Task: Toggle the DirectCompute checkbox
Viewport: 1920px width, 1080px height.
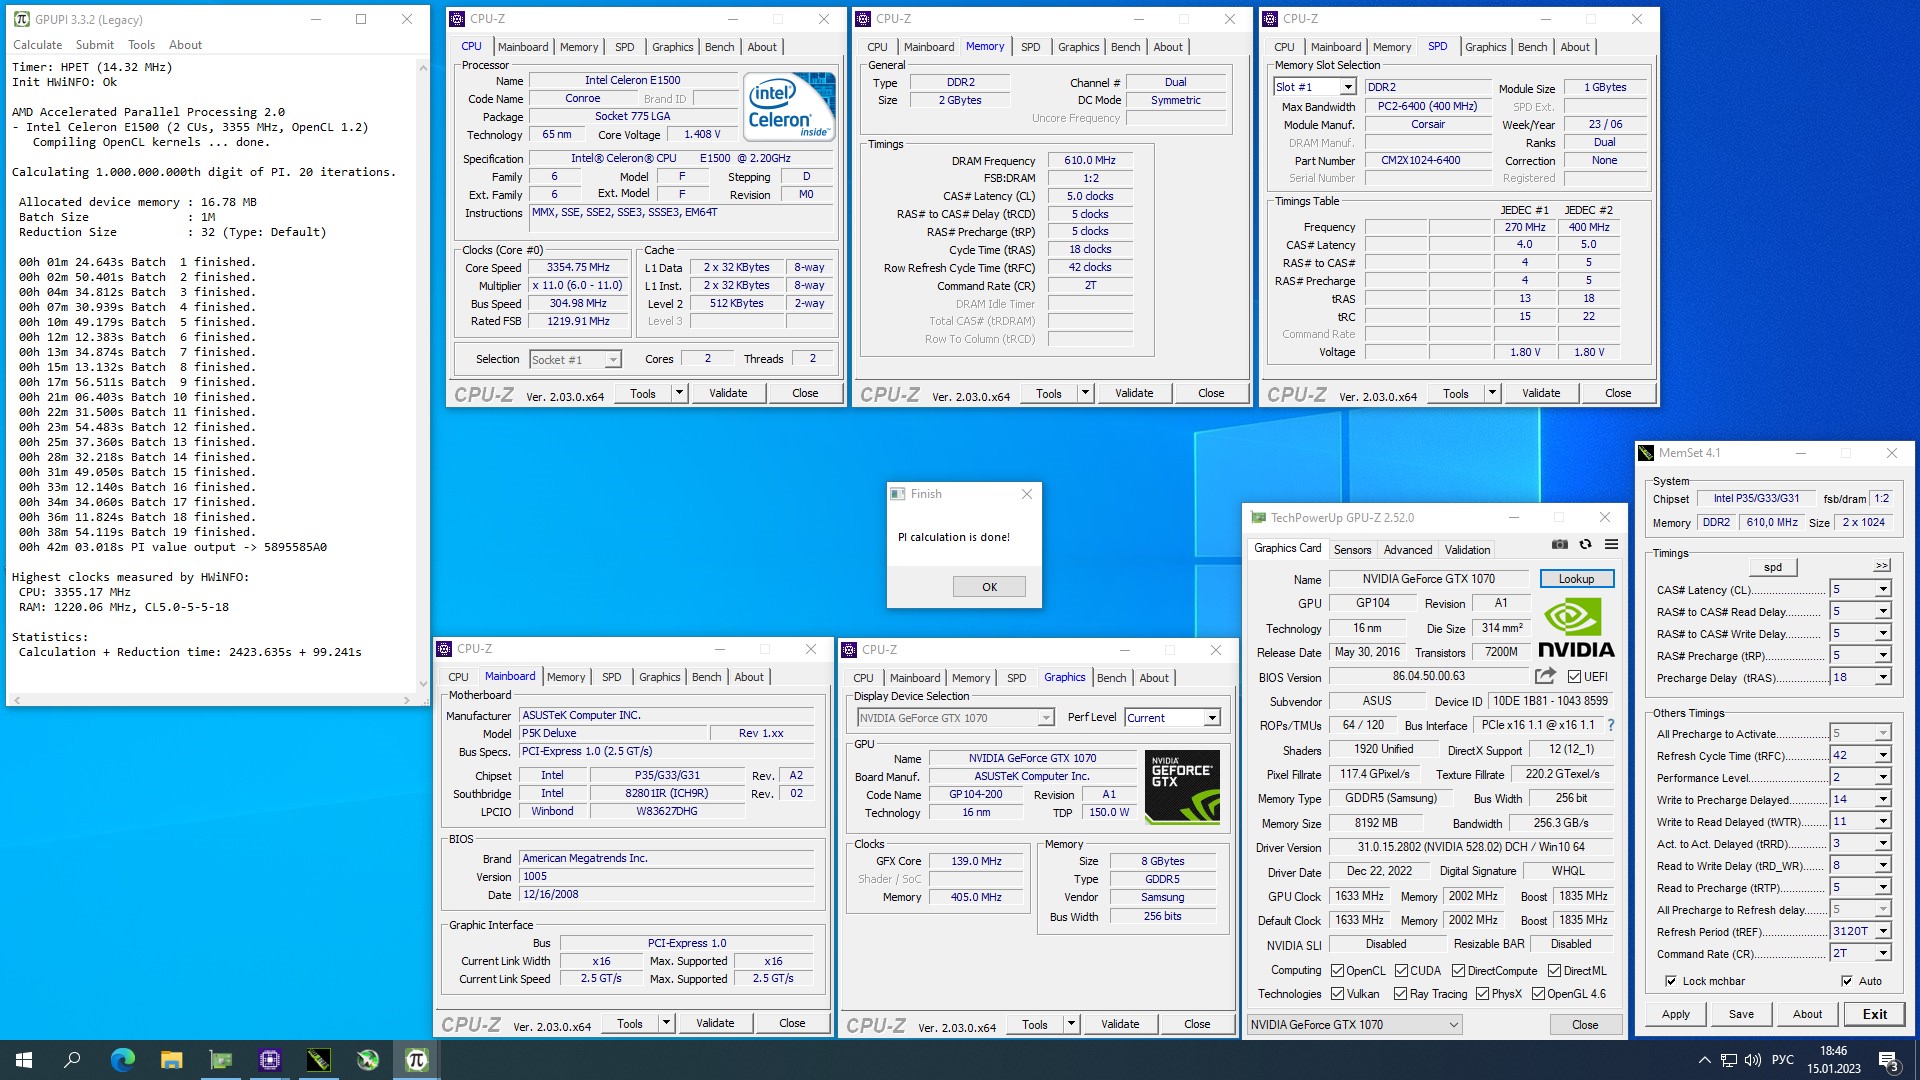Action: (x=1458, y=970)
